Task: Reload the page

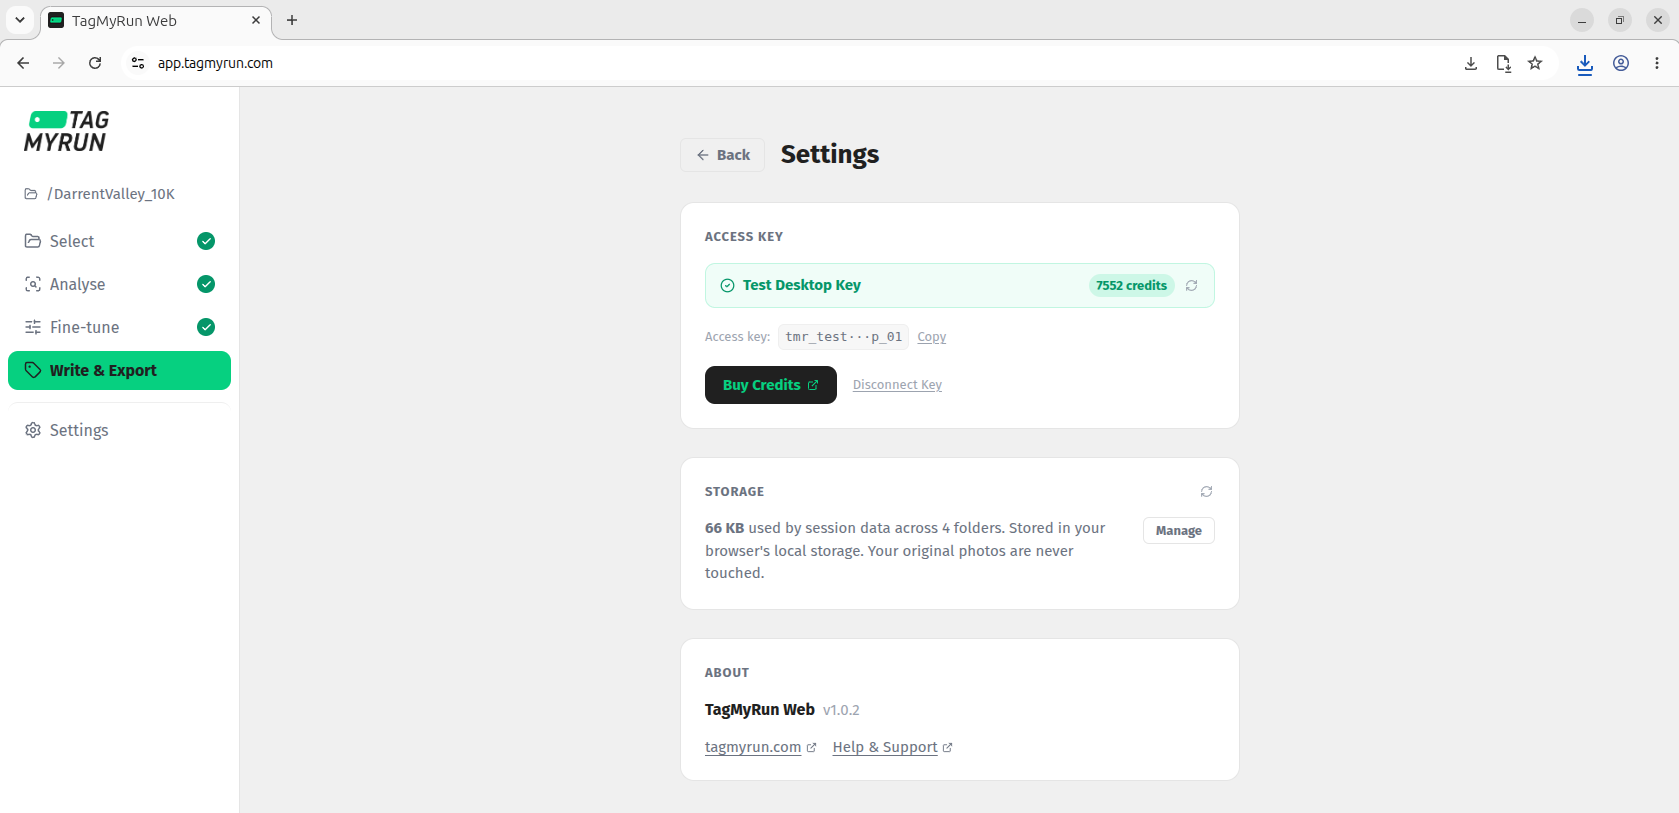Action: click(95, 63)
